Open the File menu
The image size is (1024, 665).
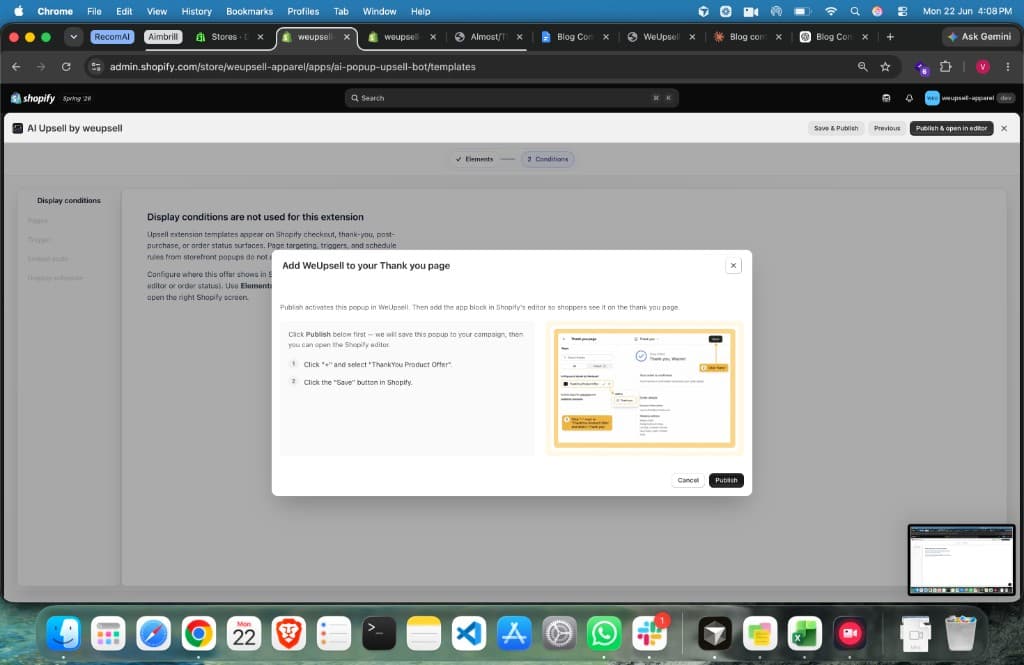94,11
